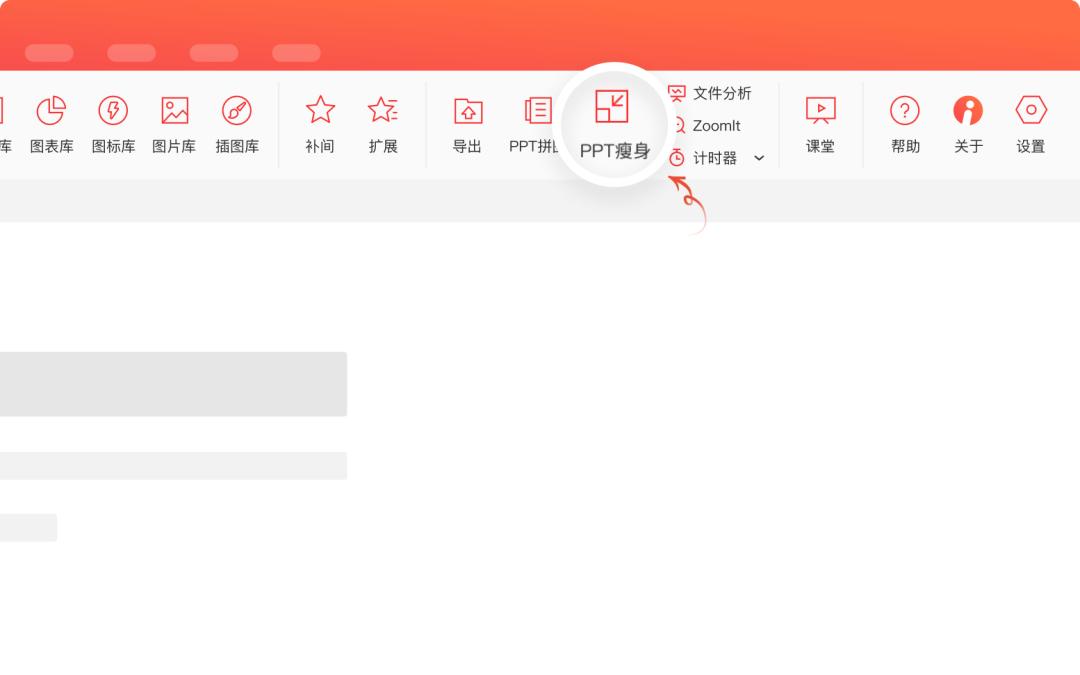This screenshot has height=675, width=1080.
Task: Open the 设置 settings
Action: (1031, 124)
